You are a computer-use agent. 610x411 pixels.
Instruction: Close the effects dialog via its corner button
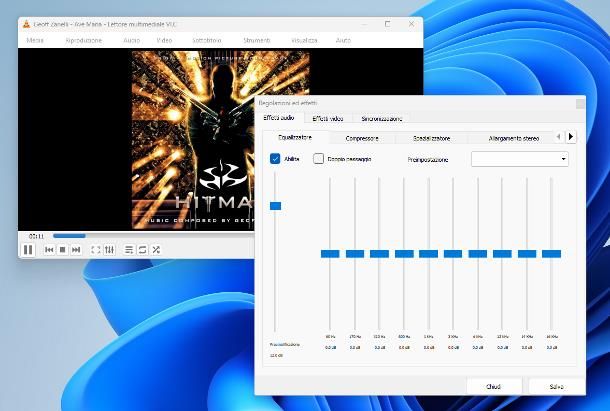[580, 104]
